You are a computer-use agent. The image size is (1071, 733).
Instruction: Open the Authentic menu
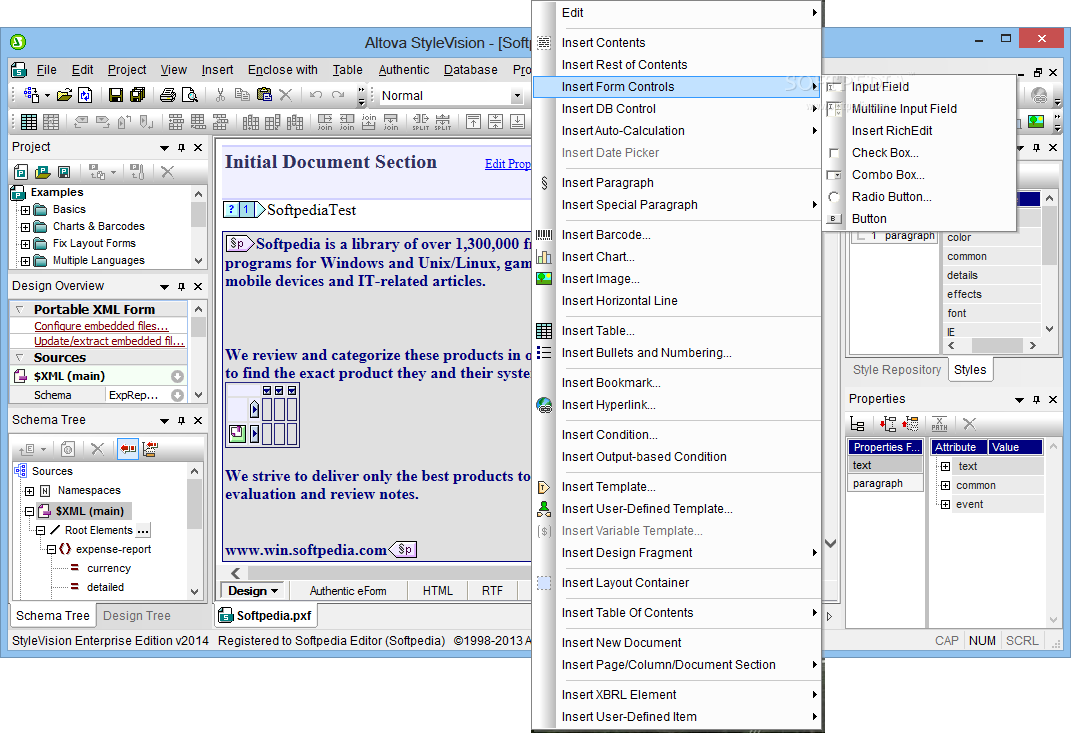click(404, 70)
